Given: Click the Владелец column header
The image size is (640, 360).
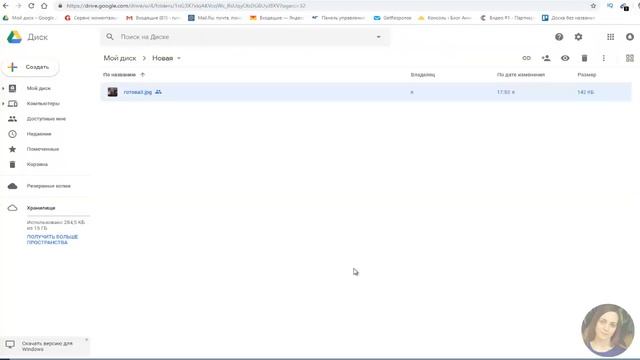Looking at the screenshot, I should pos(422,75).
